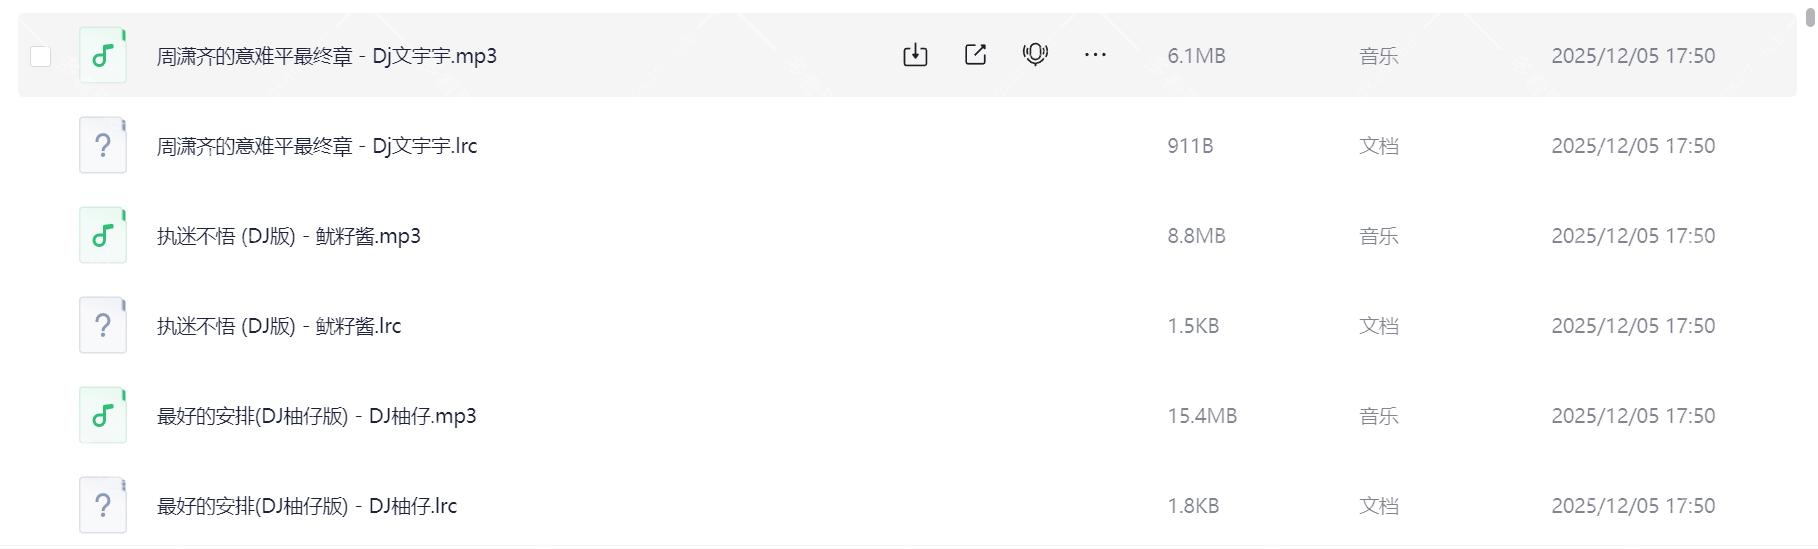The width and height of the screenshot is (1818, 549).
Task: Click unknown file icon of Dj文宇宇.lrc
Action: [103, 146]
